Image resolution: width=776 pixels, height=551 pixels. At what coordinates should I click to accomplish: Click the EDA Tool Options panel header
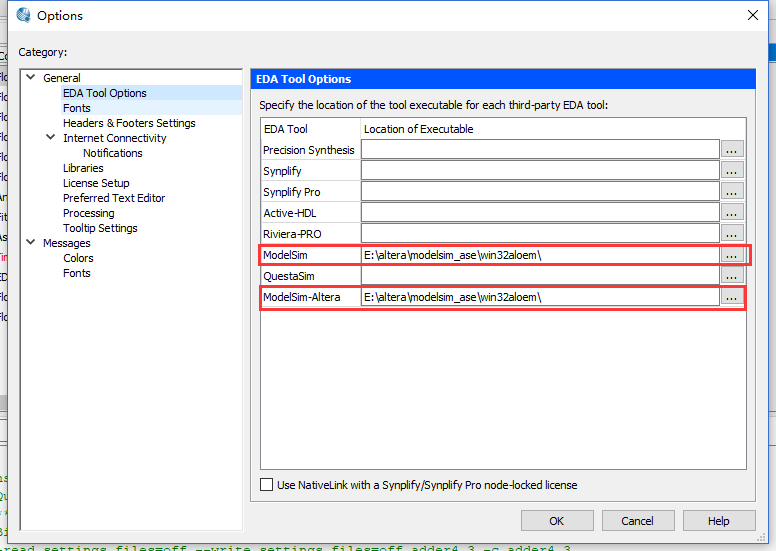pos(503,79)
